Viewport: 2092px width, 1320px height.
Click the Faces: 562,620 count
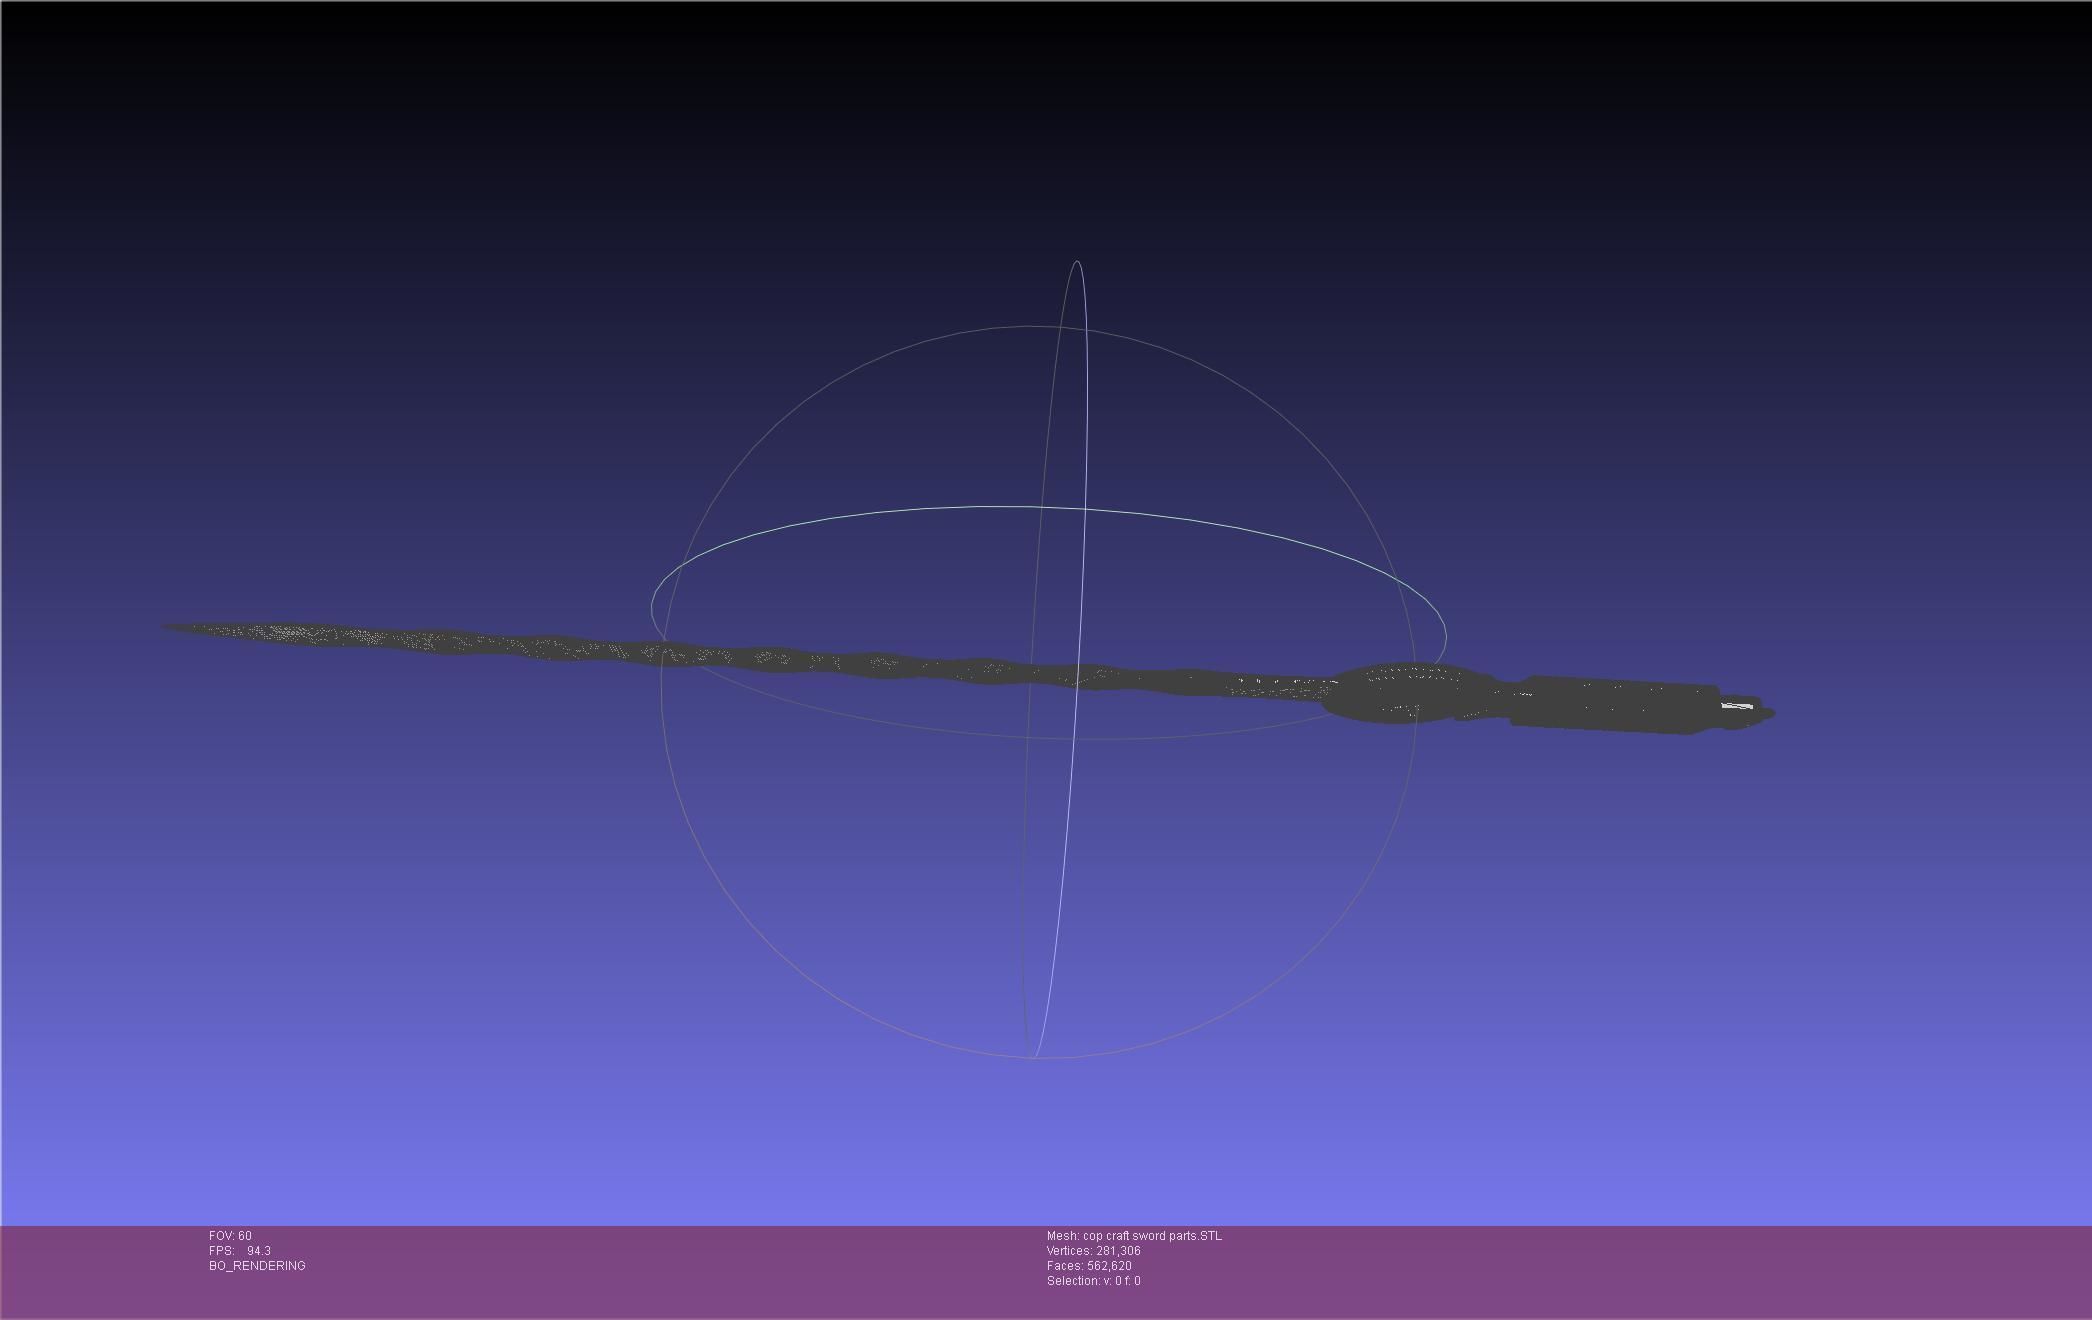(x=1089, y=1266)
